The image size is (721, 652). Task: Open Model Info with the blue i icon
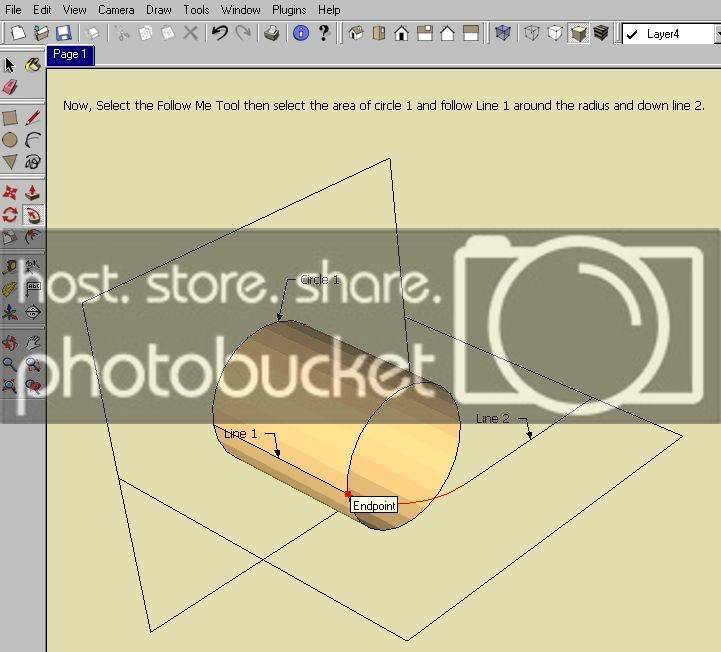[x=301, y=33]
